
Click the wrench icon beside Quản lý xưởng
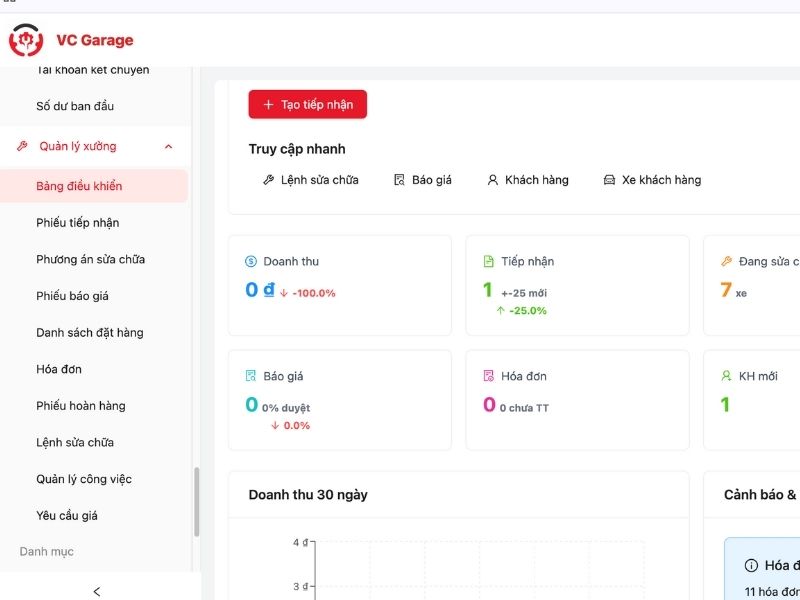pos(23,146)
